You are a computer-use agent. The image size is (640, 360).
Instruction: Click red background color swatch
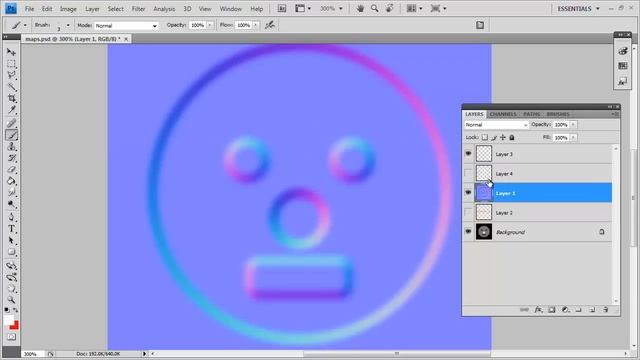[16, 326]
